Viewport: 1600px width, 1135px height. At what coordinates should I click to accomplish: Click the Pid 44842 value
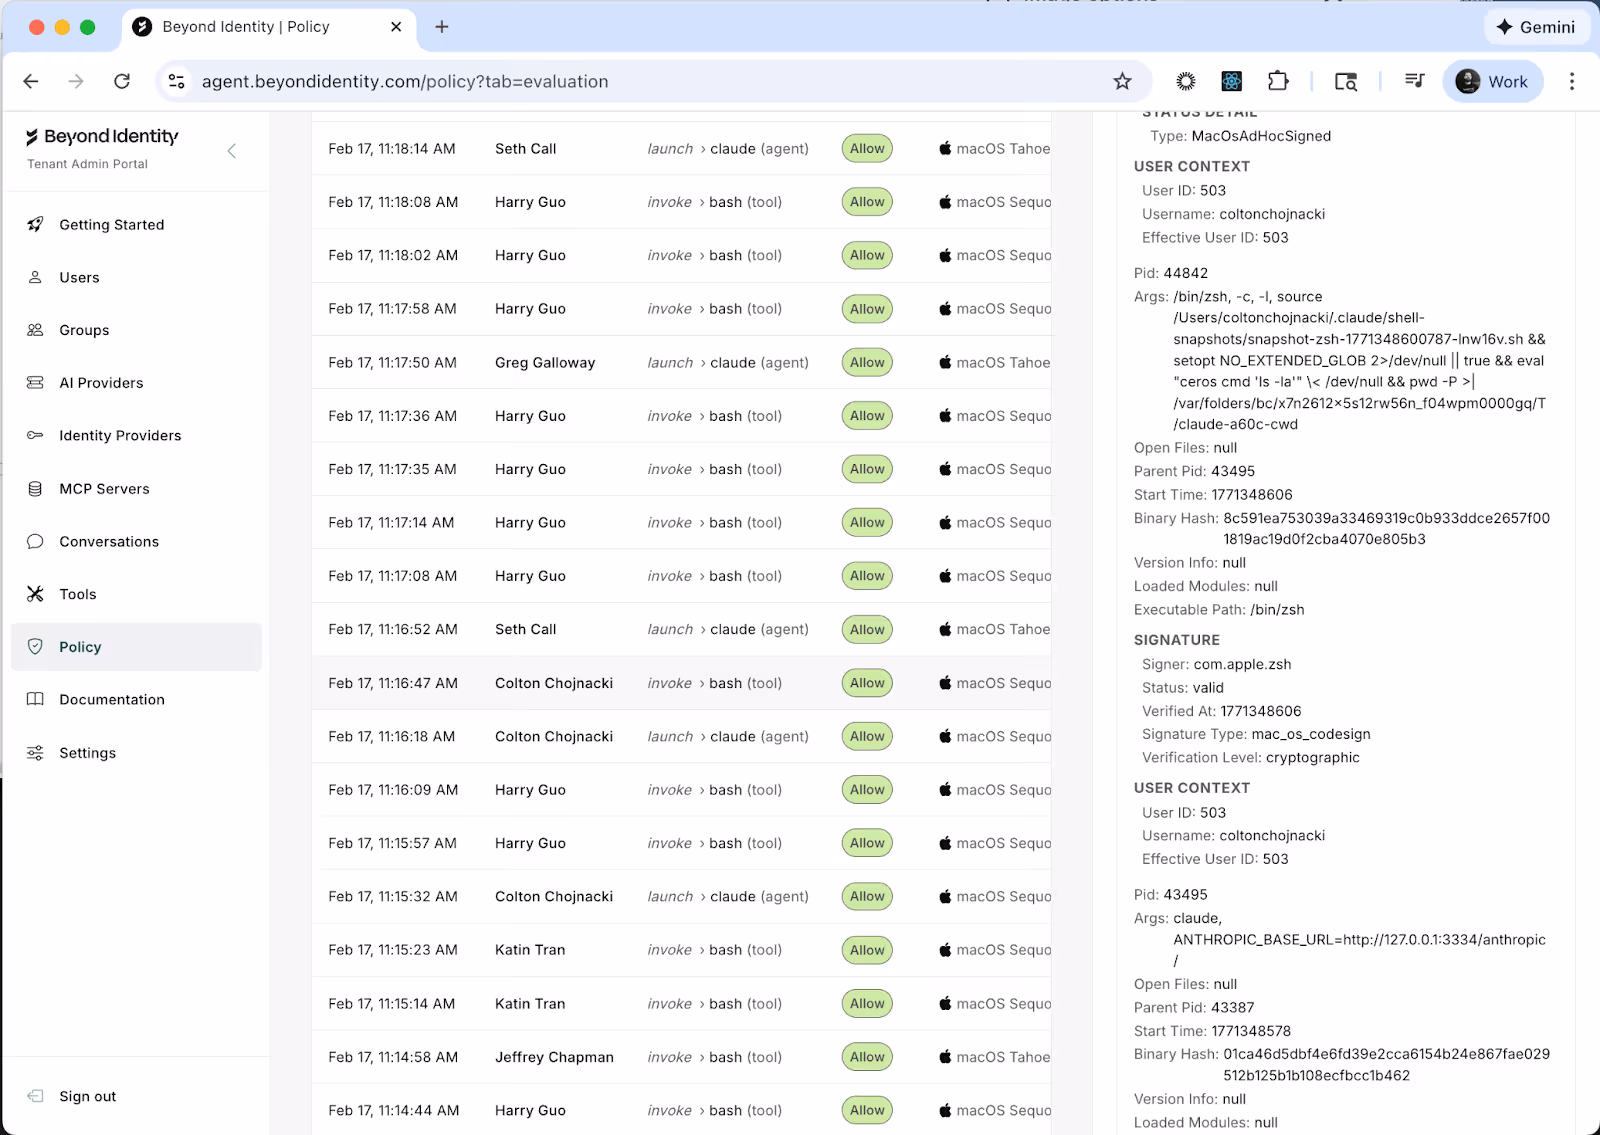1186,273
